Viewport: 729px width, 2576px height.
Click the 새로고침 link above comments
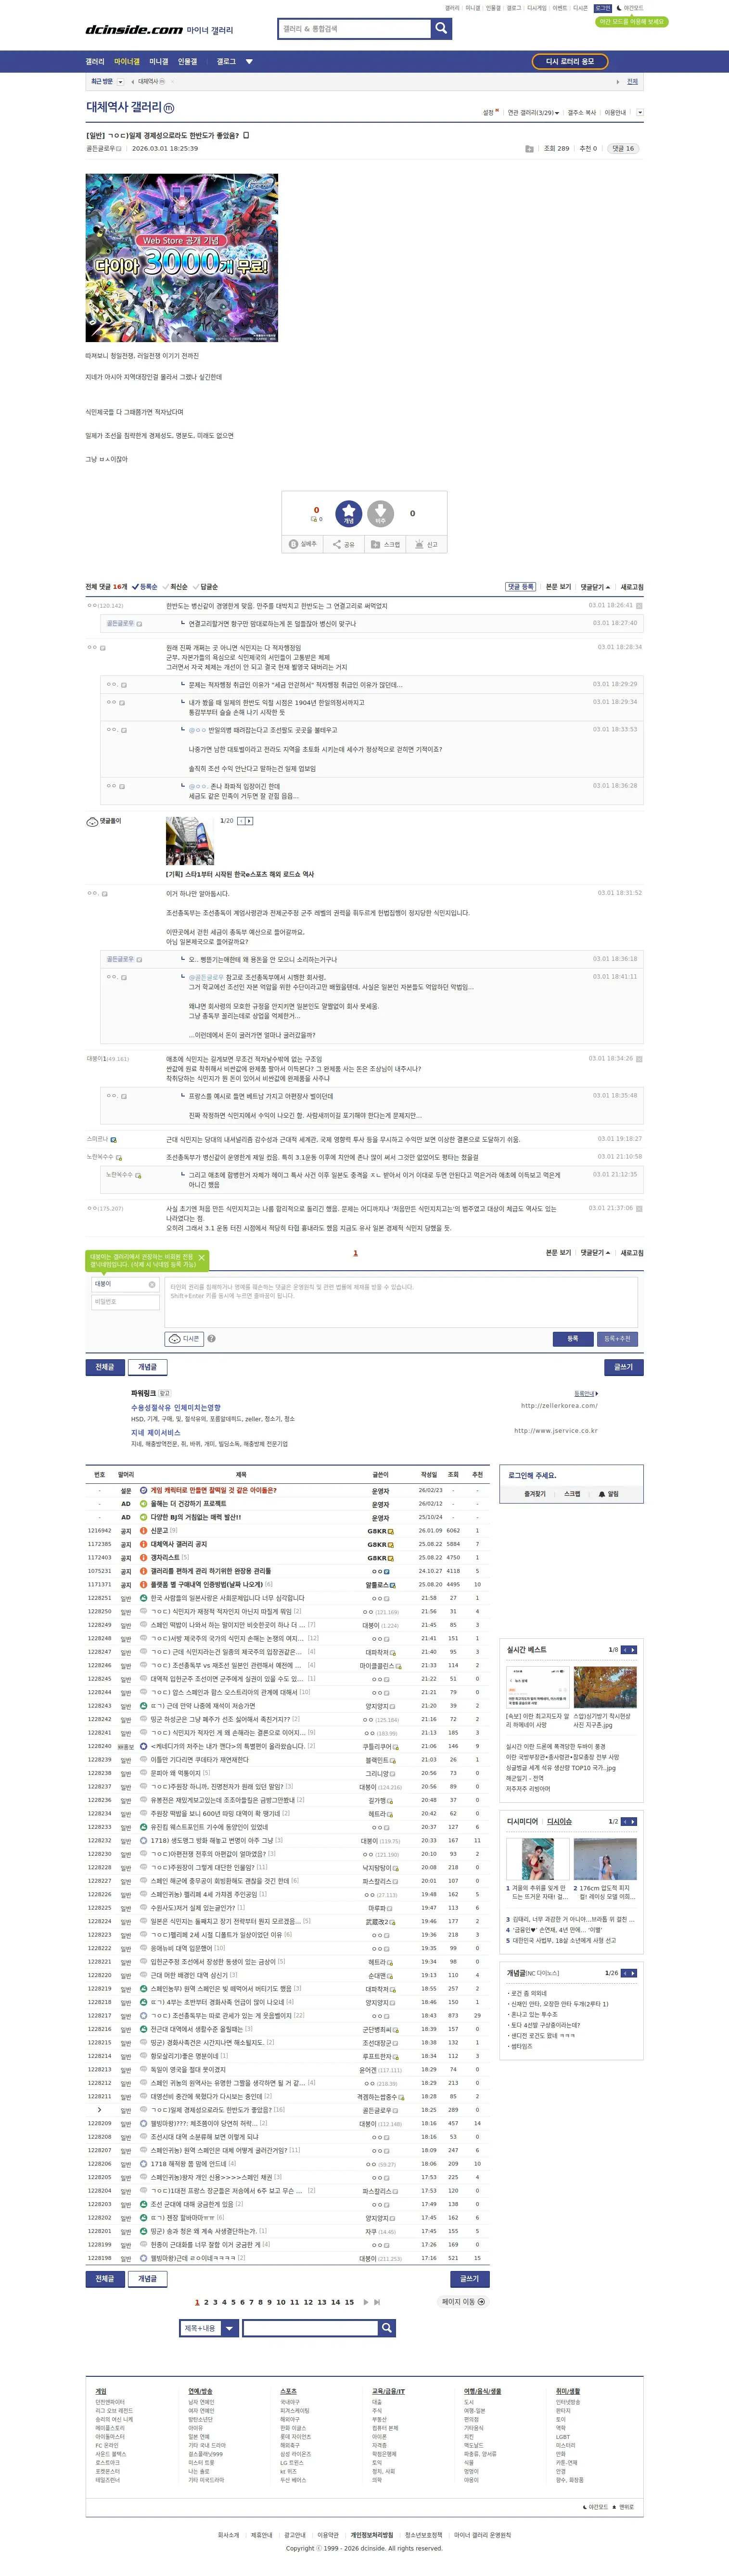tap(632, 587)
